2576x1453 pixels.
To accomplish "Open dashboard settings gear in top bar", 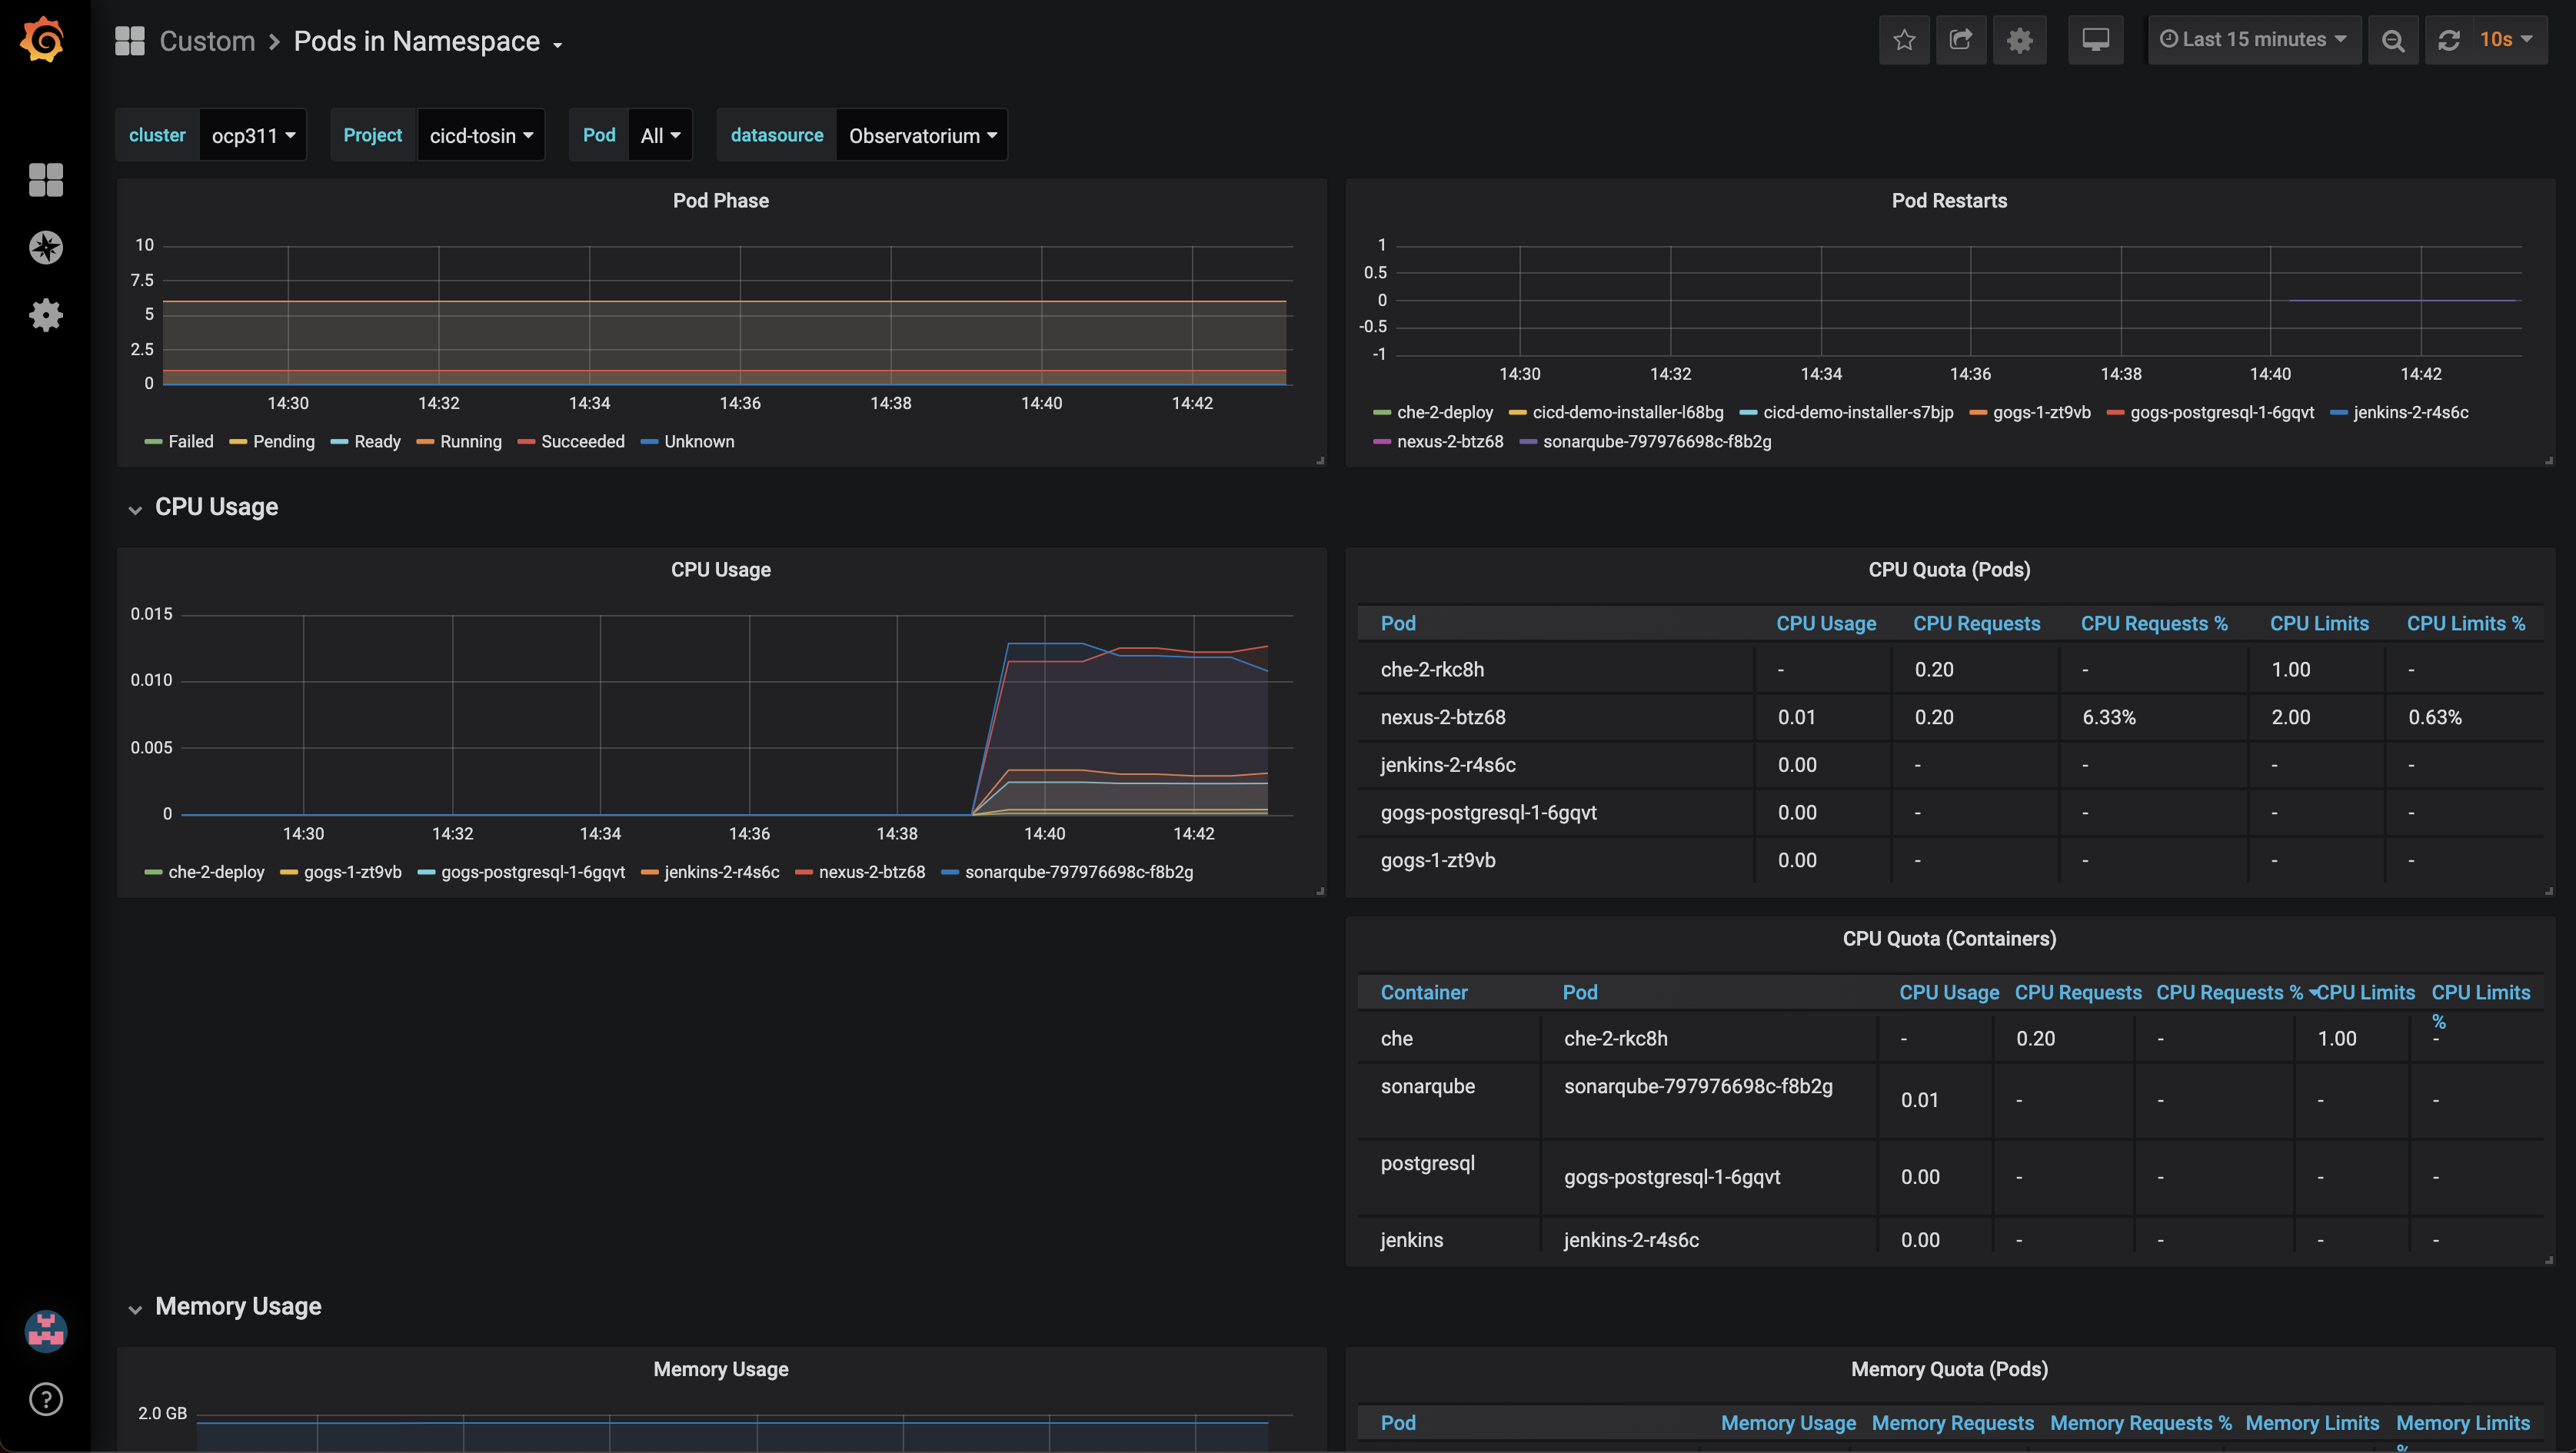I will click(2019, 40).
